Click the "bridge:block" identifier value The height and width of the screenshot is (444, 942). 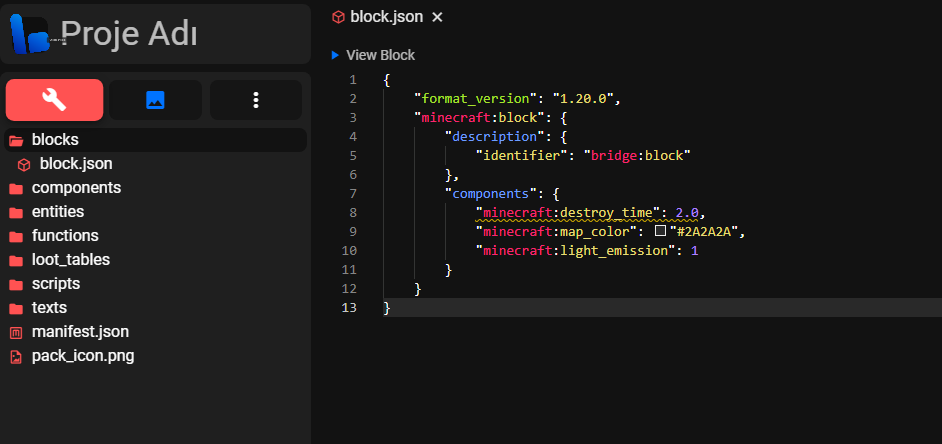point(637,156)
